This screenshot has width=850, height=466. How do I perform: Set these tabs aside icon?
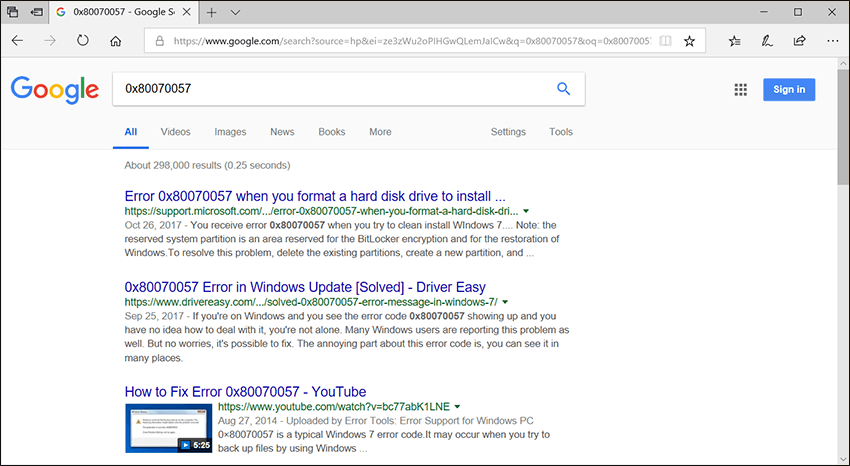click(37, 12)
